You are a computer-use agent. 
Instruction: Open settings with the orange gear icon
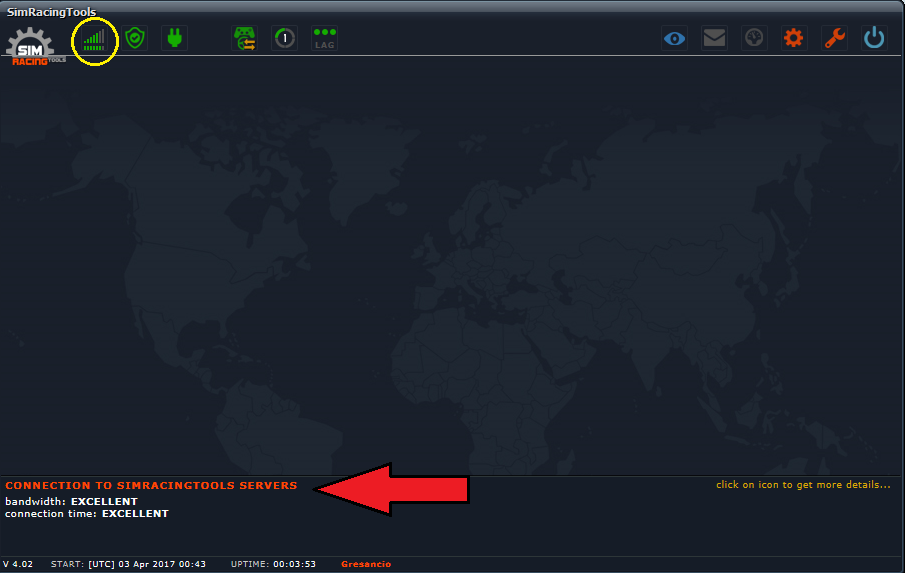coord(794,39)
